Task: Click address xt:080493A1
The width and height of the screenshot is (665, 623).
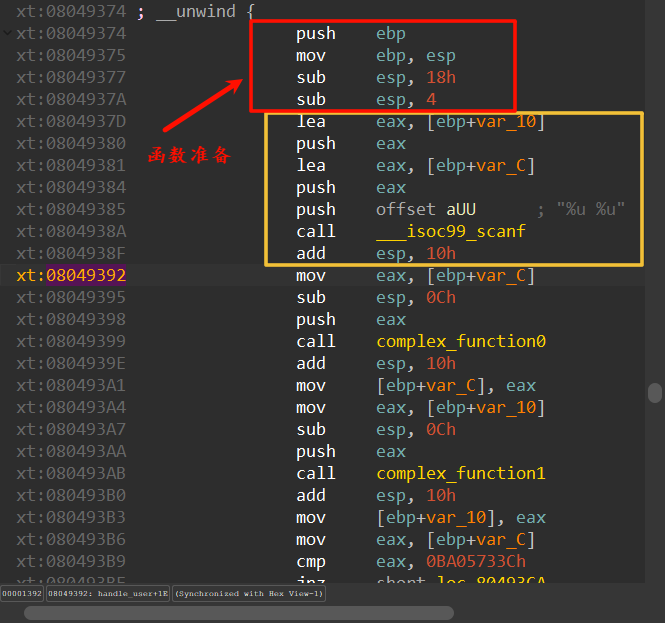Action: pos(71,386)
